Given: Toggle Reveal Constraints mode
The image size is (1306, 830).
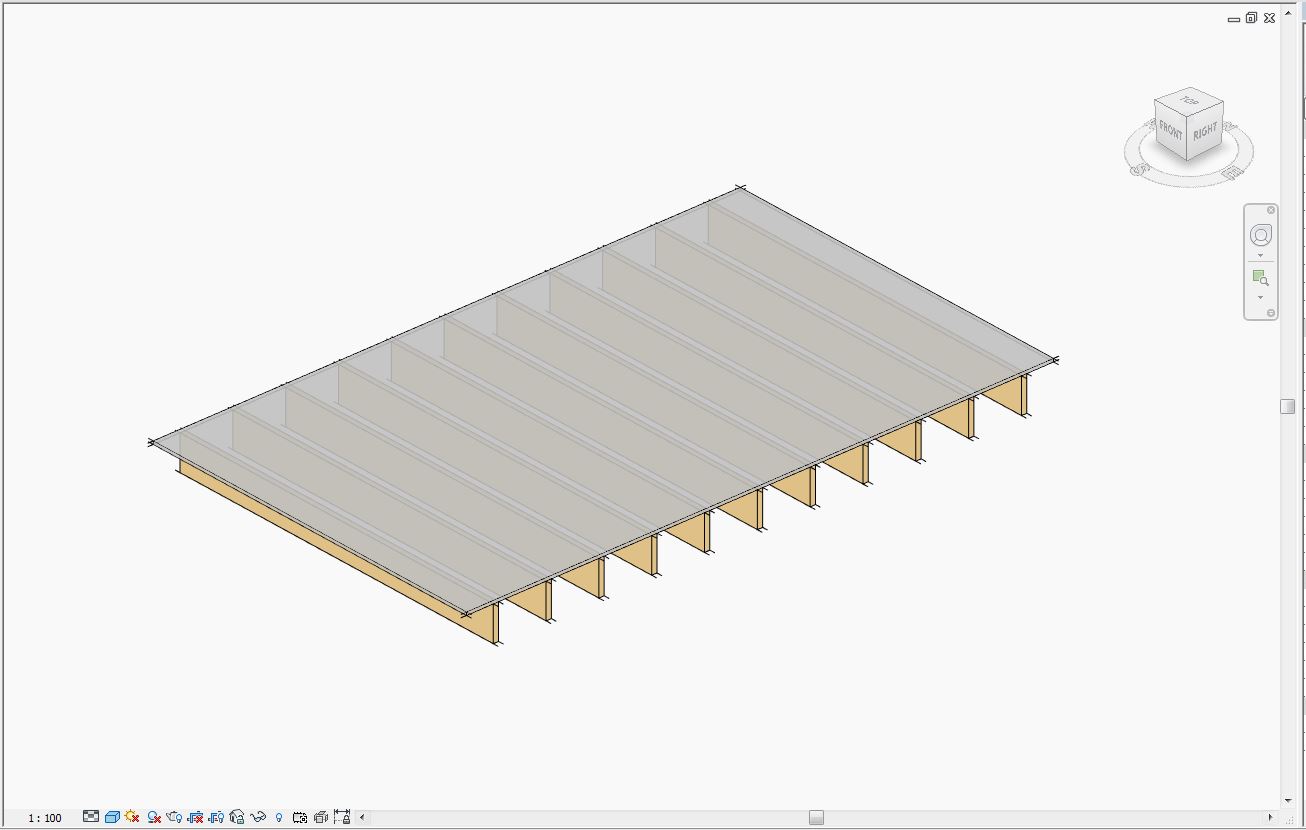Looking at the screenshot, I should pos(343,817).
